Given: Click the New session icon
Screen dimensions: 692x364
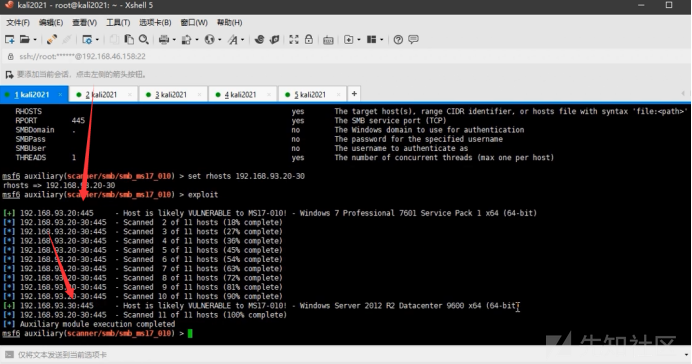Looking at the screenshot, I should point(9,40).
